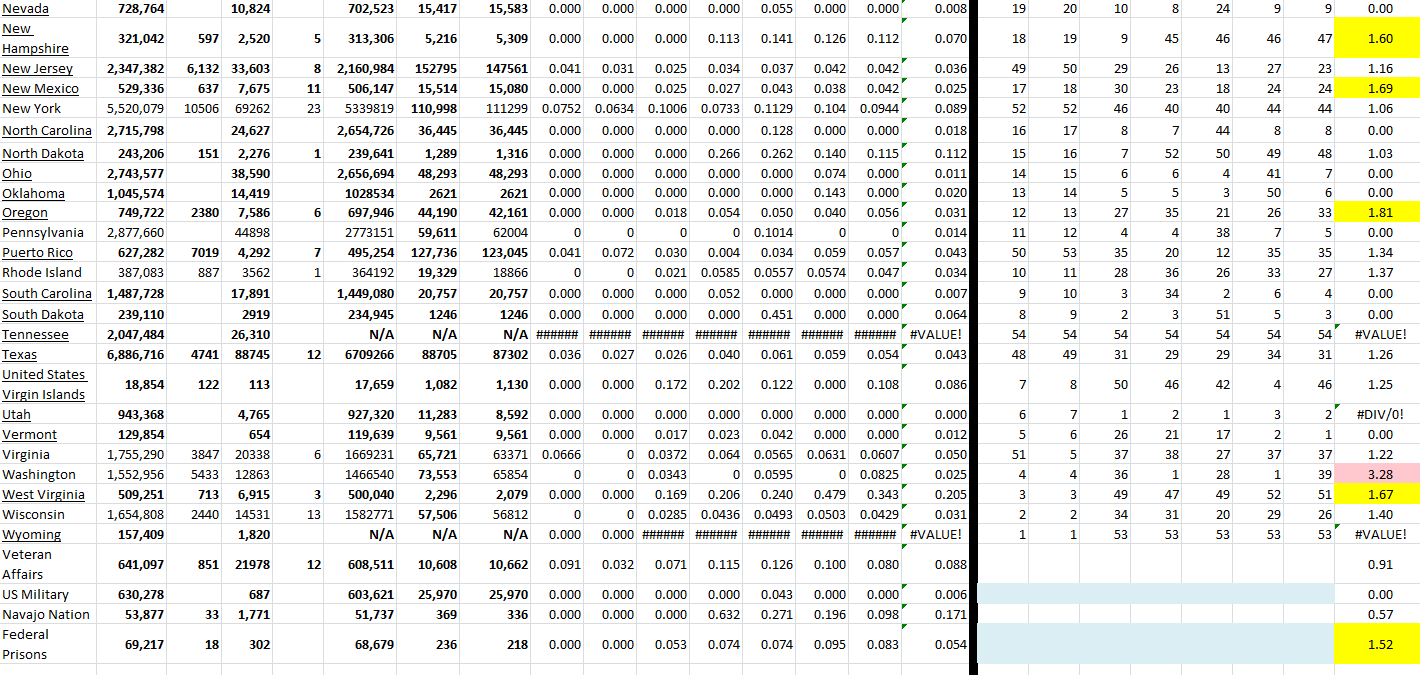
Task: Select the yellow highlighted 1.60 cell for New Hampshire
Action: click(x=1380, y=39)
